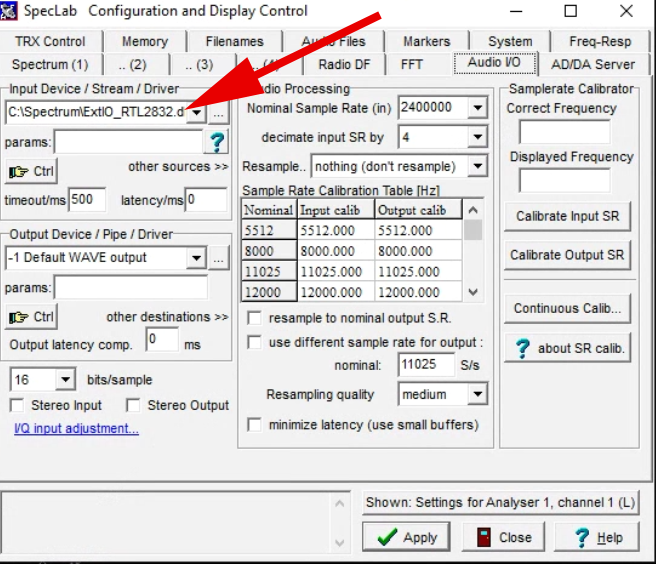656x564 pixels.
Task: Open output device Ctrl panel button
Action: (31, 317)
